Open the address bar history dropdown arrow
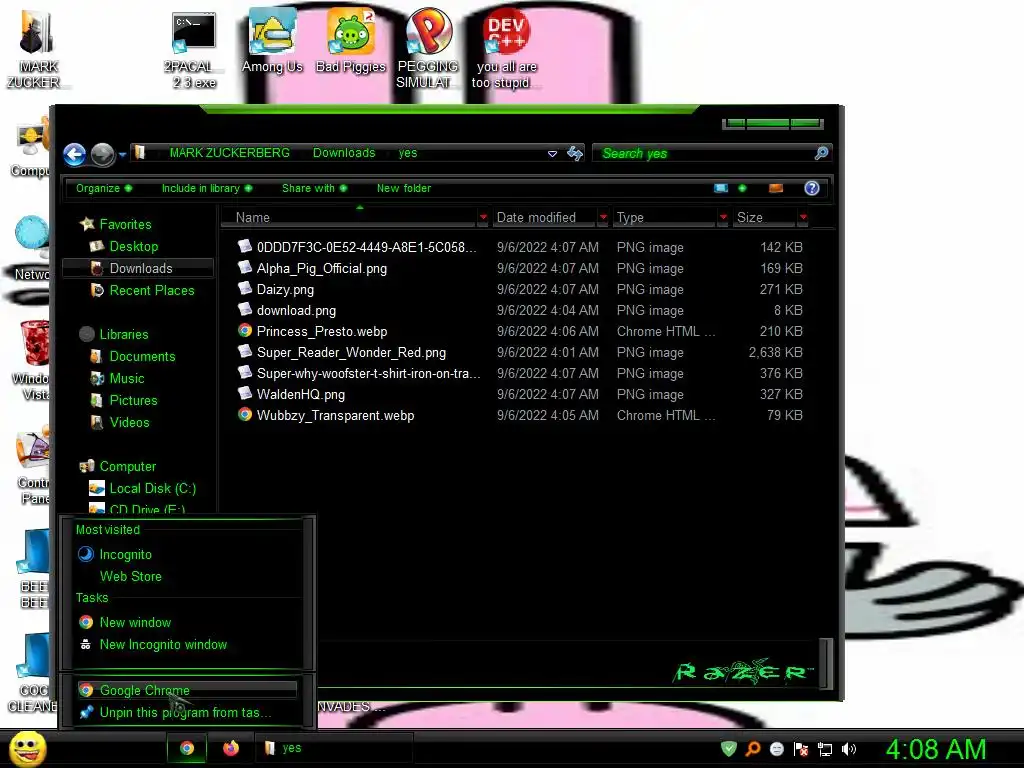 click(552, 153)
